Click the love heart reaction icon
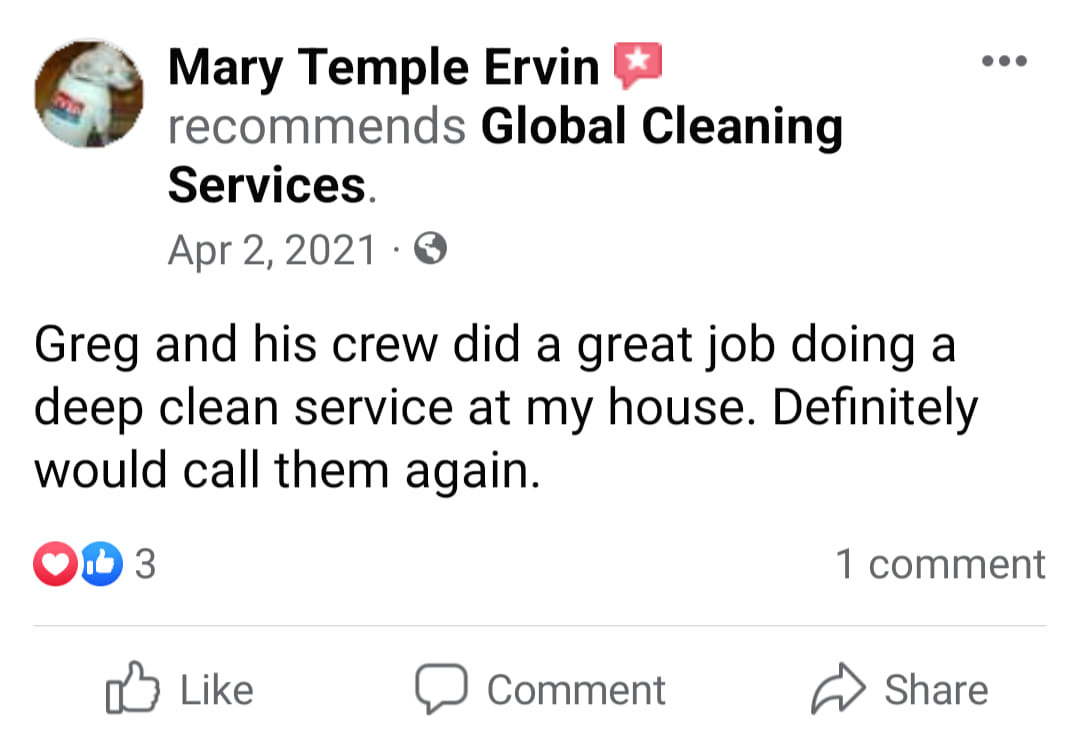This screenshot has height=749, width=1080. (x=55, y=563)
